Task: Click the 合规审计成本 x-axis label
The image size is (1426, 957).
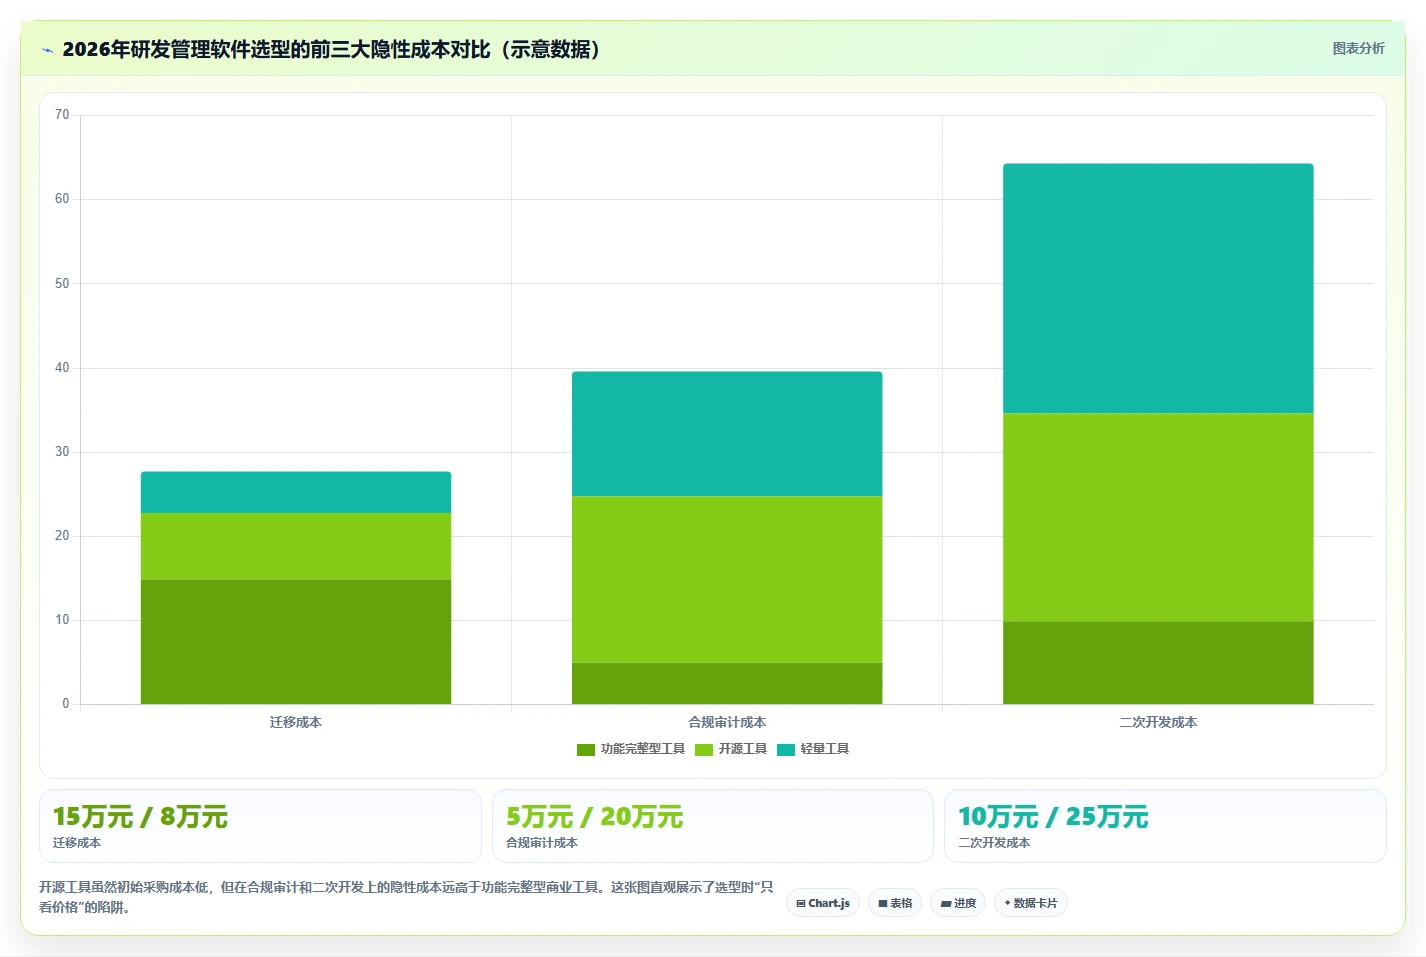Action: point(727,722)
